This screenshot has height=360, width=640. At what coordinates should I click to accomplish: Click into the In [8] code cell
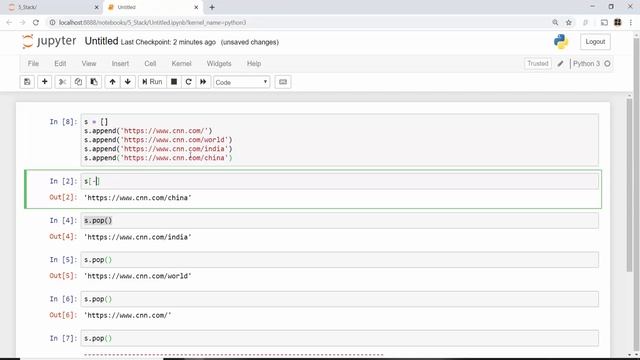pos(340,140)
